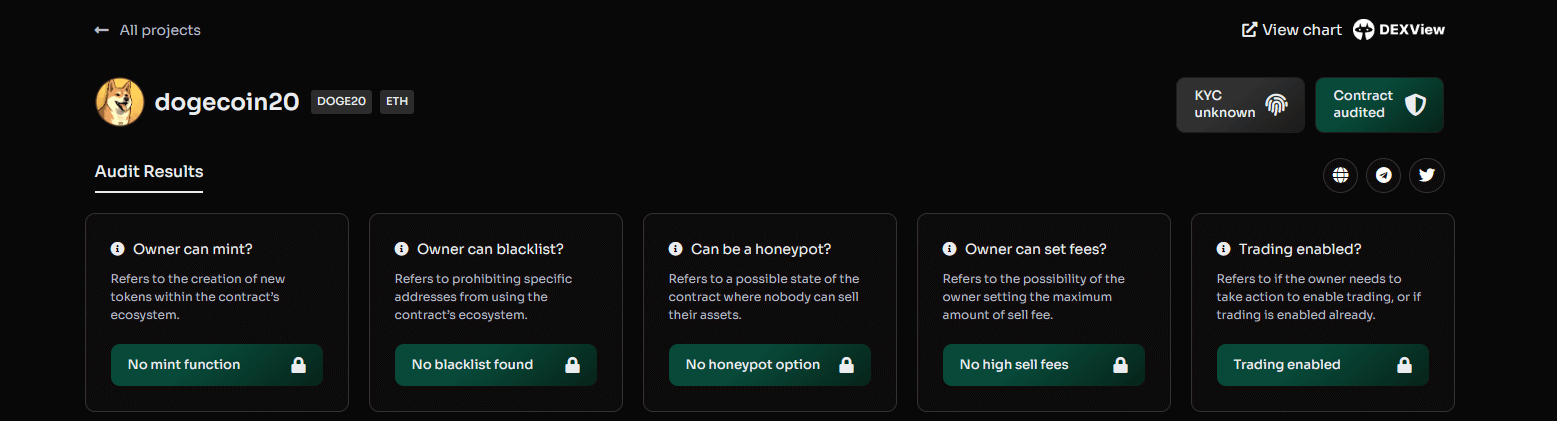Click the info icon beside Owner can mint
The image size is (1557, 421).
coord(117,249)
